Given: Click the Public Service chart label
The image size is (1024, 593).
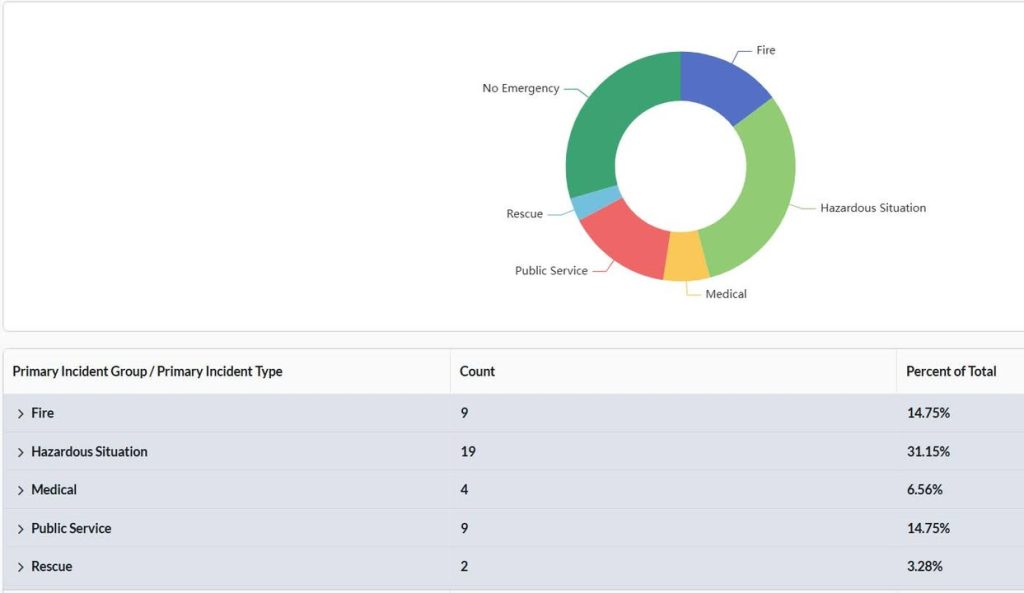Looking at the screenshot, I should coord(551,270).
